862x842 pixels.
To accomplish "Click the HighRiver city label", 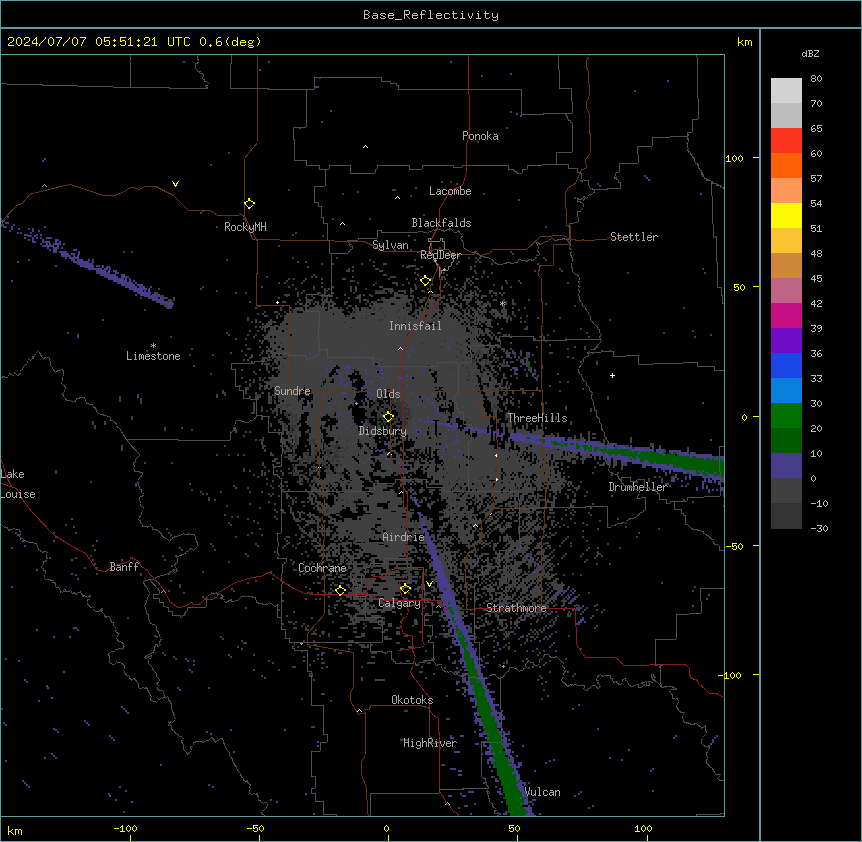I will point(430,743).
